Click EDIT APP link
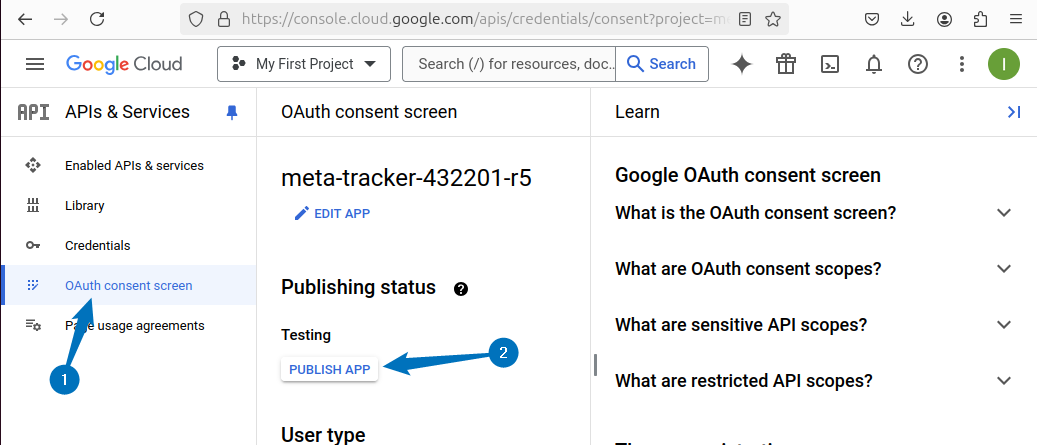This screenshot has height=445, width=1037. pos(332,214)
